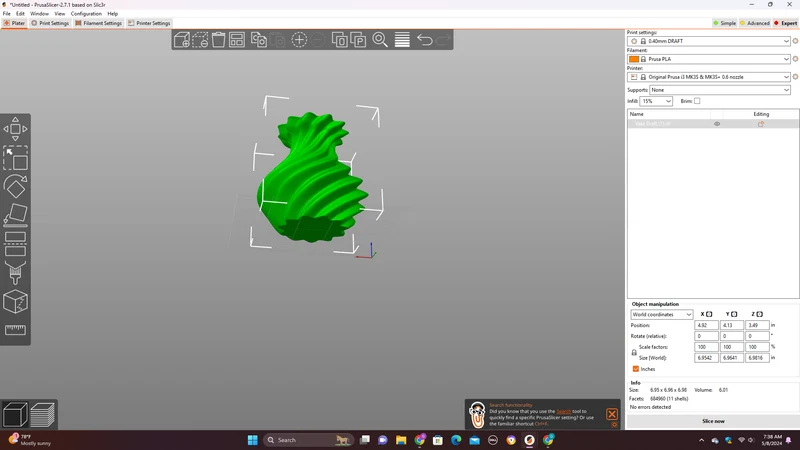Open the Print settings 0.40mm DRAFT dropdown
Image resolution: width=800 pixels, height=450 pixels.
point(709,41)
